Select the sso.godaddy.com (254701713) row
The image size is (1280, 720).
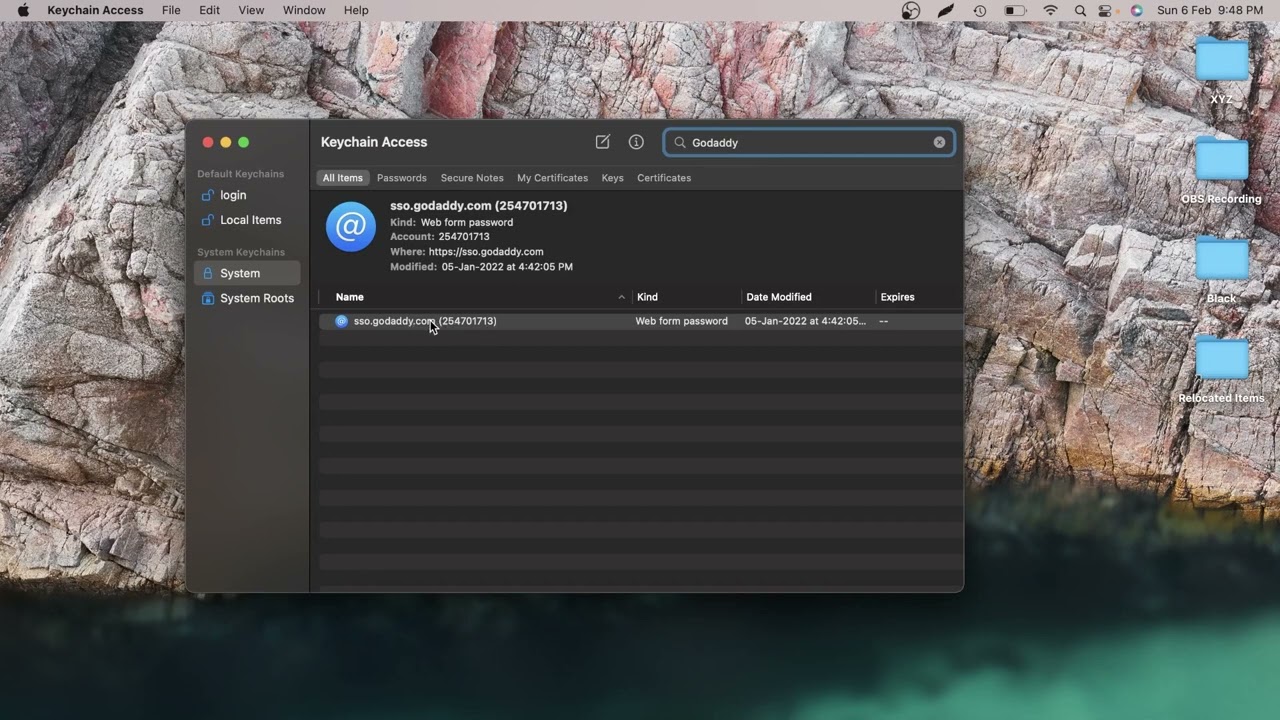(640, 321)
